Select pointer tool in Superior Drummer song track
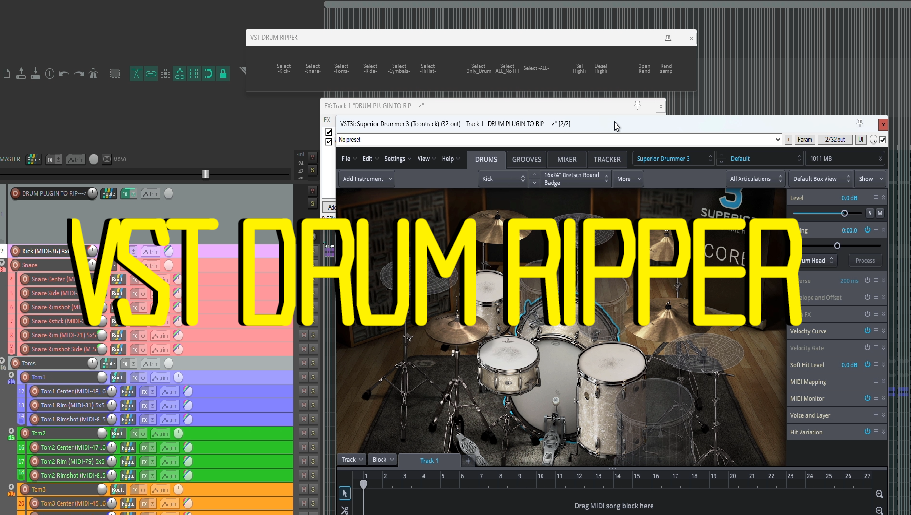 (x=345, y=493)
